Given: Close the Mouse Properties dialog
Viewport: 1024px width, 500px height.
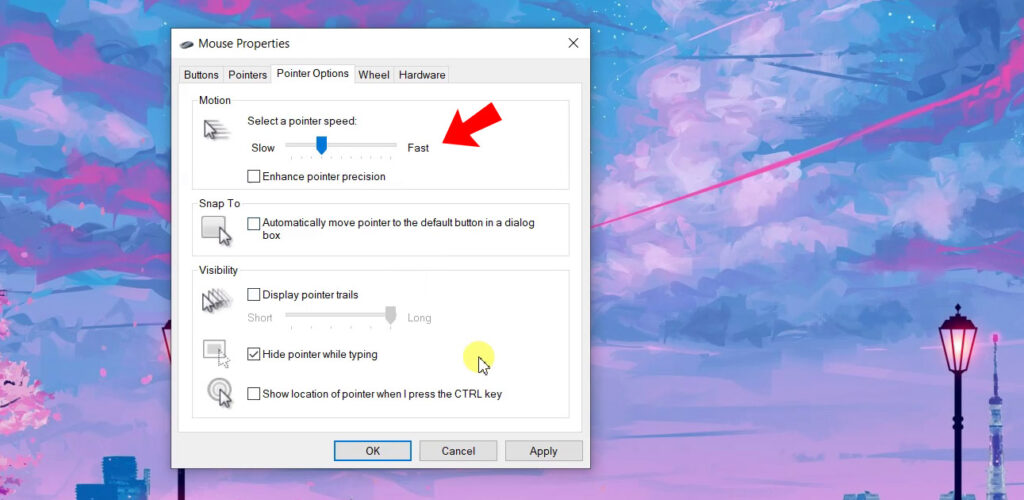Looking at the screenshot, I should pyautogui.click(x=573, y=43).
